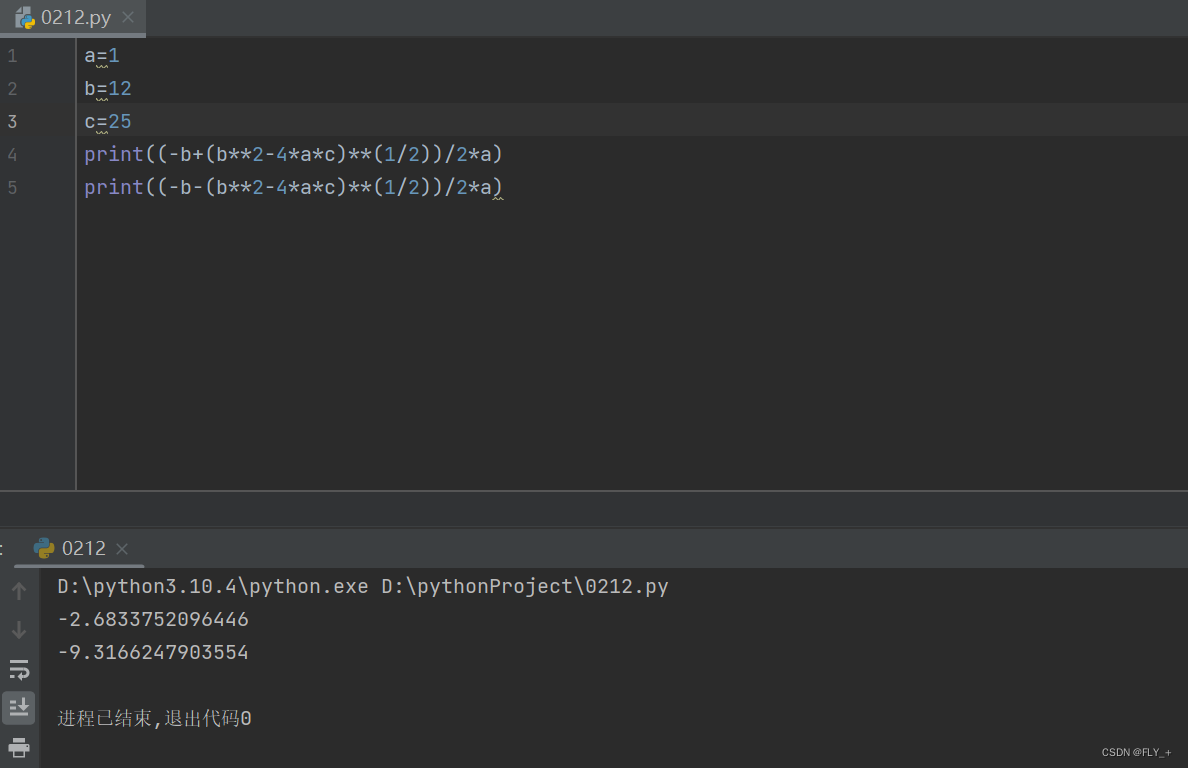Click the Up the Stack Trace arrow icon
The width and height of the screenshot is (1188, 768).
tap(19, 591)
